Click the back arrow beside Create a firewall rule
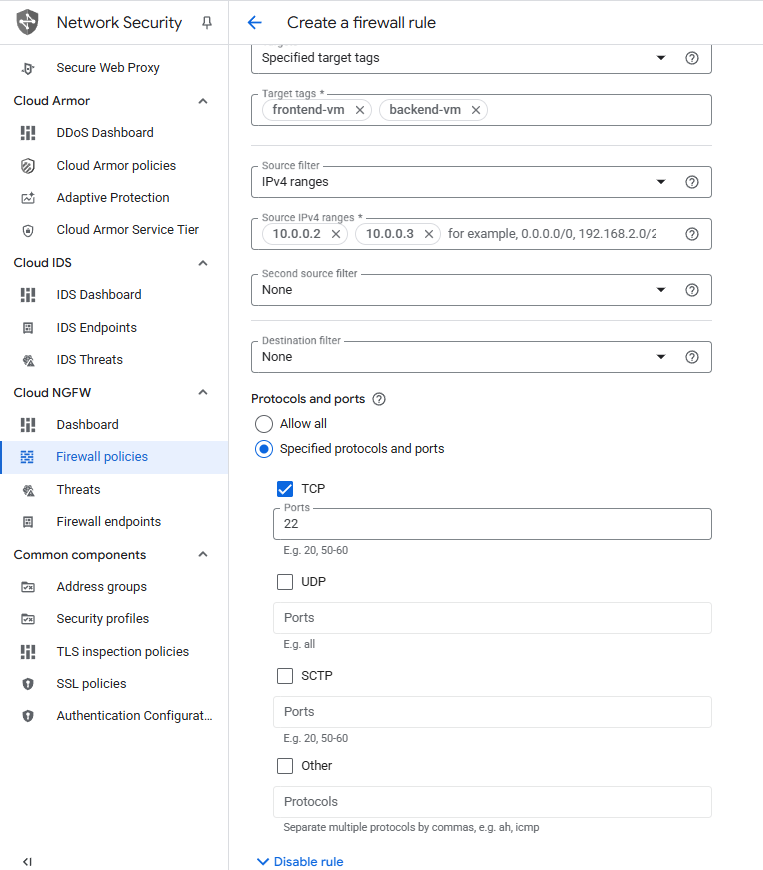The image size is (763, 870). [254, 23]
